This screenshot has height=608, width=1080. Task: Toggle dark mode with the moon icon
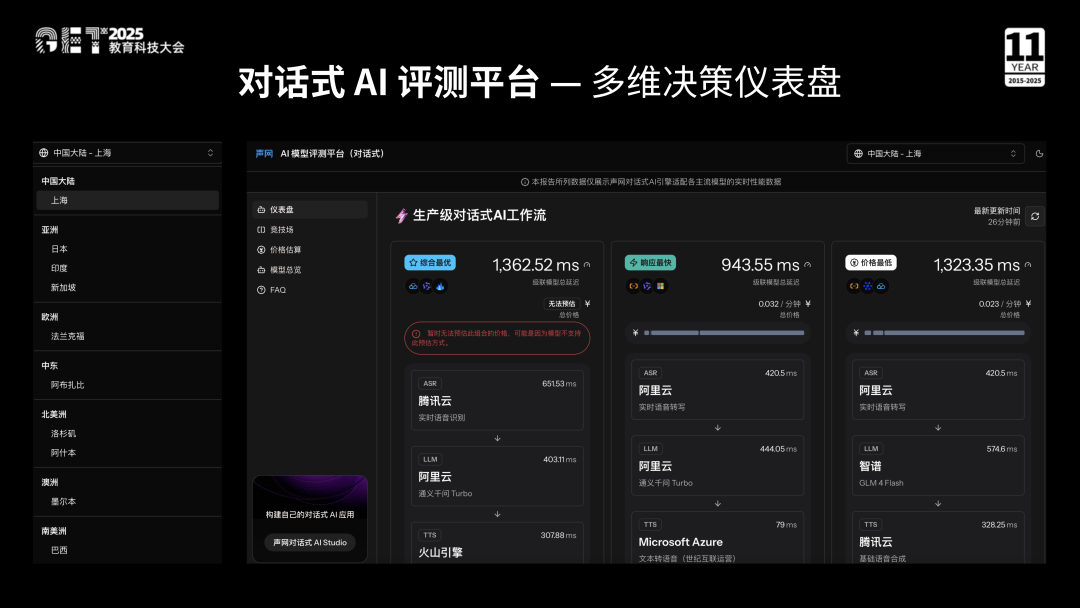pyautogui.click(x=1039, y=154)
